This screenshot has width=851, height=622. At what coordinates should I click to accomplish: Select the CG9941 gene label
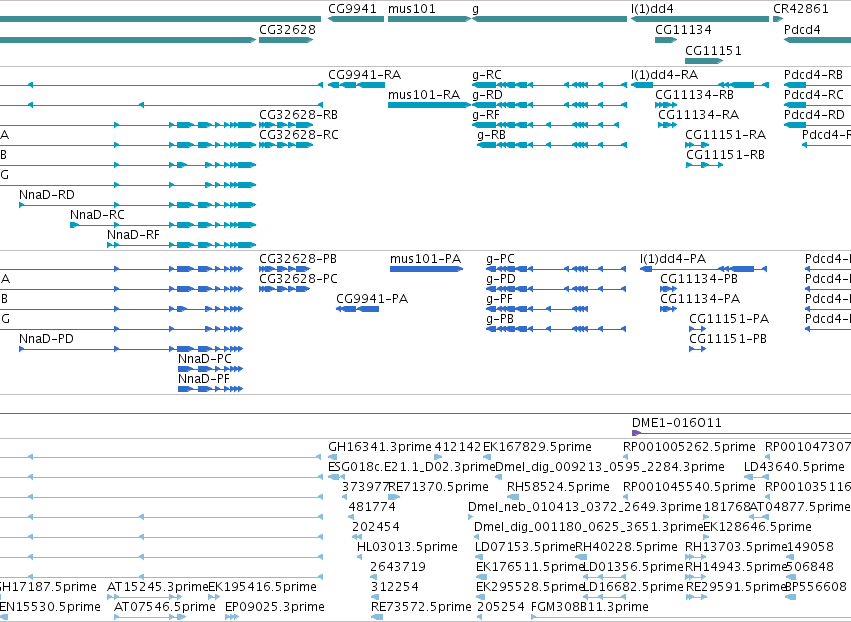[352, 9]
